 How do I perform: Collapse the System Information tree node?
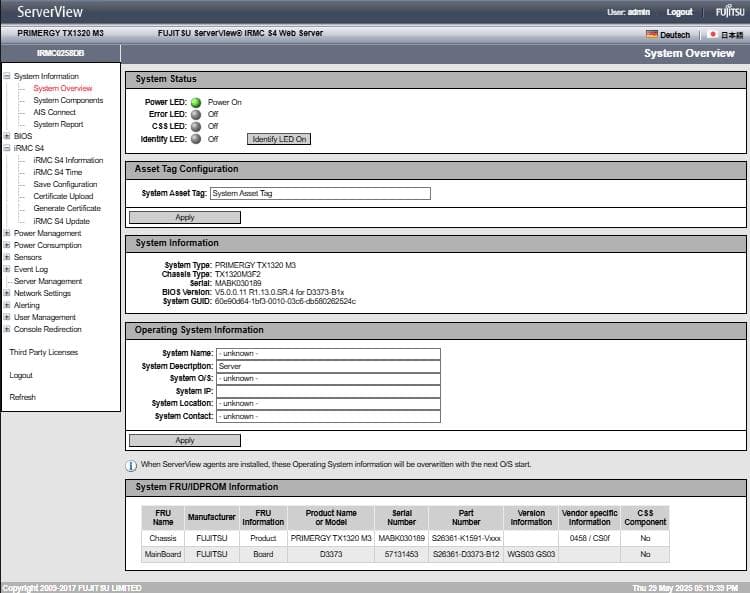(x=7, y=76)
